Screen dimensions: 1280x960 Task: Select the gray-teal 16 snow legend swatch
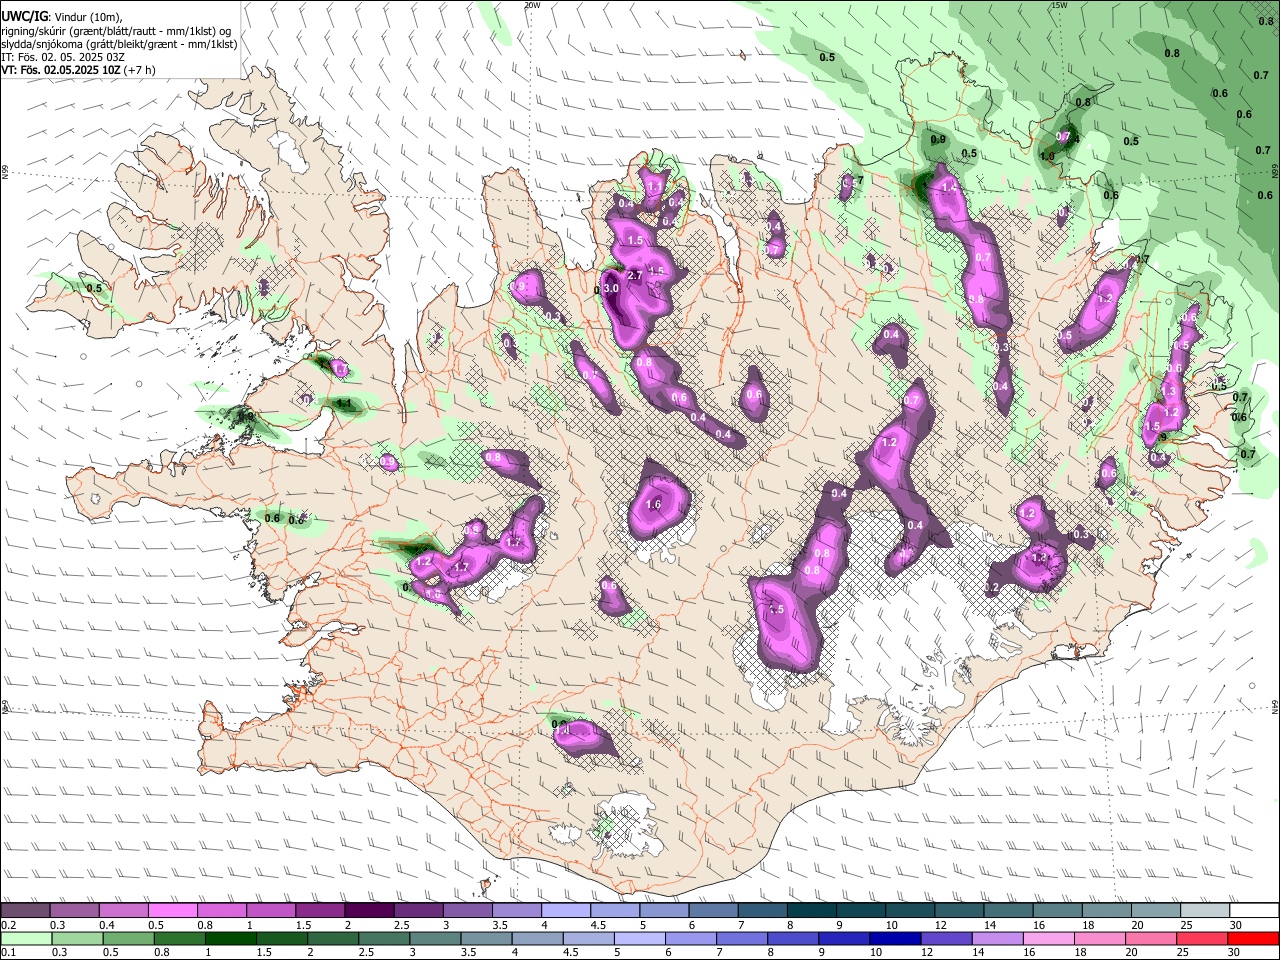click(1057, 911)
